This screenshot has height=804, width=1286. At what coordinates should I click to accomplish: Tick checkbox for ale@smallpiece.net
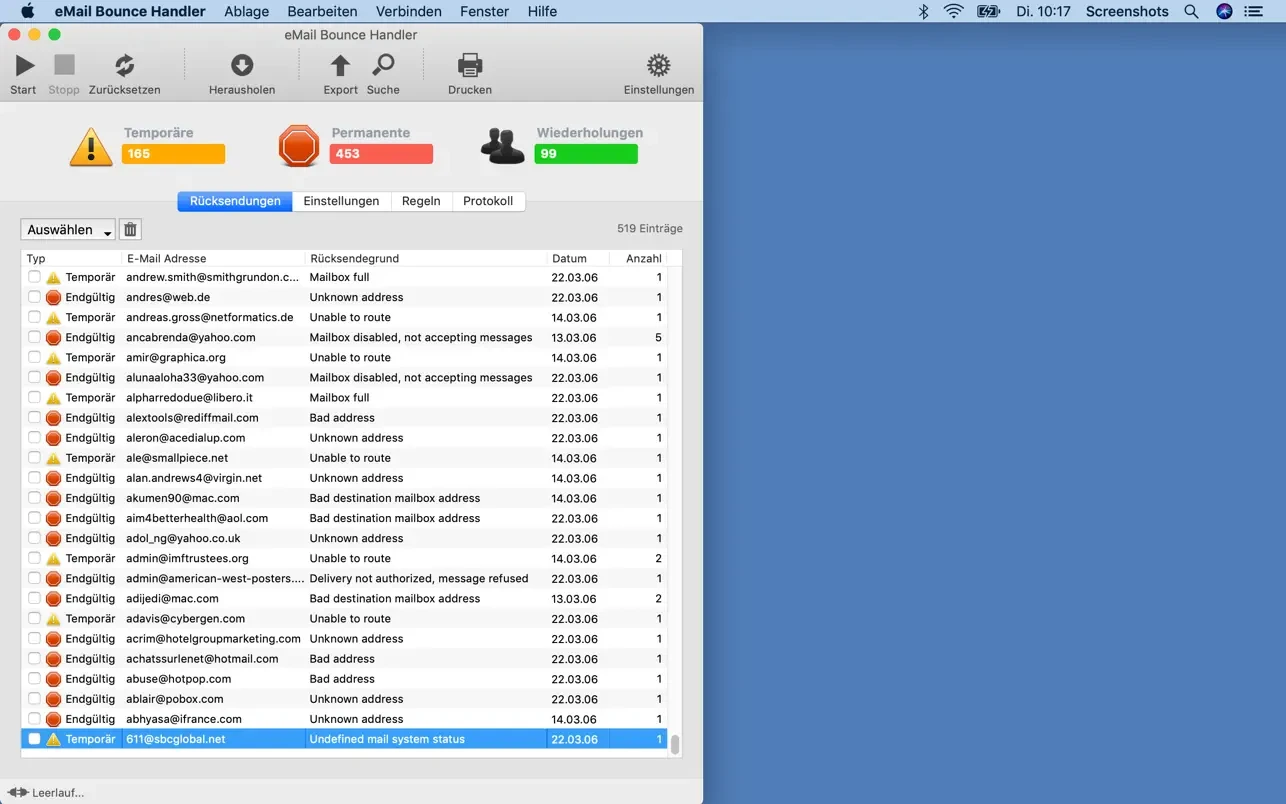[x=34, y=458]
